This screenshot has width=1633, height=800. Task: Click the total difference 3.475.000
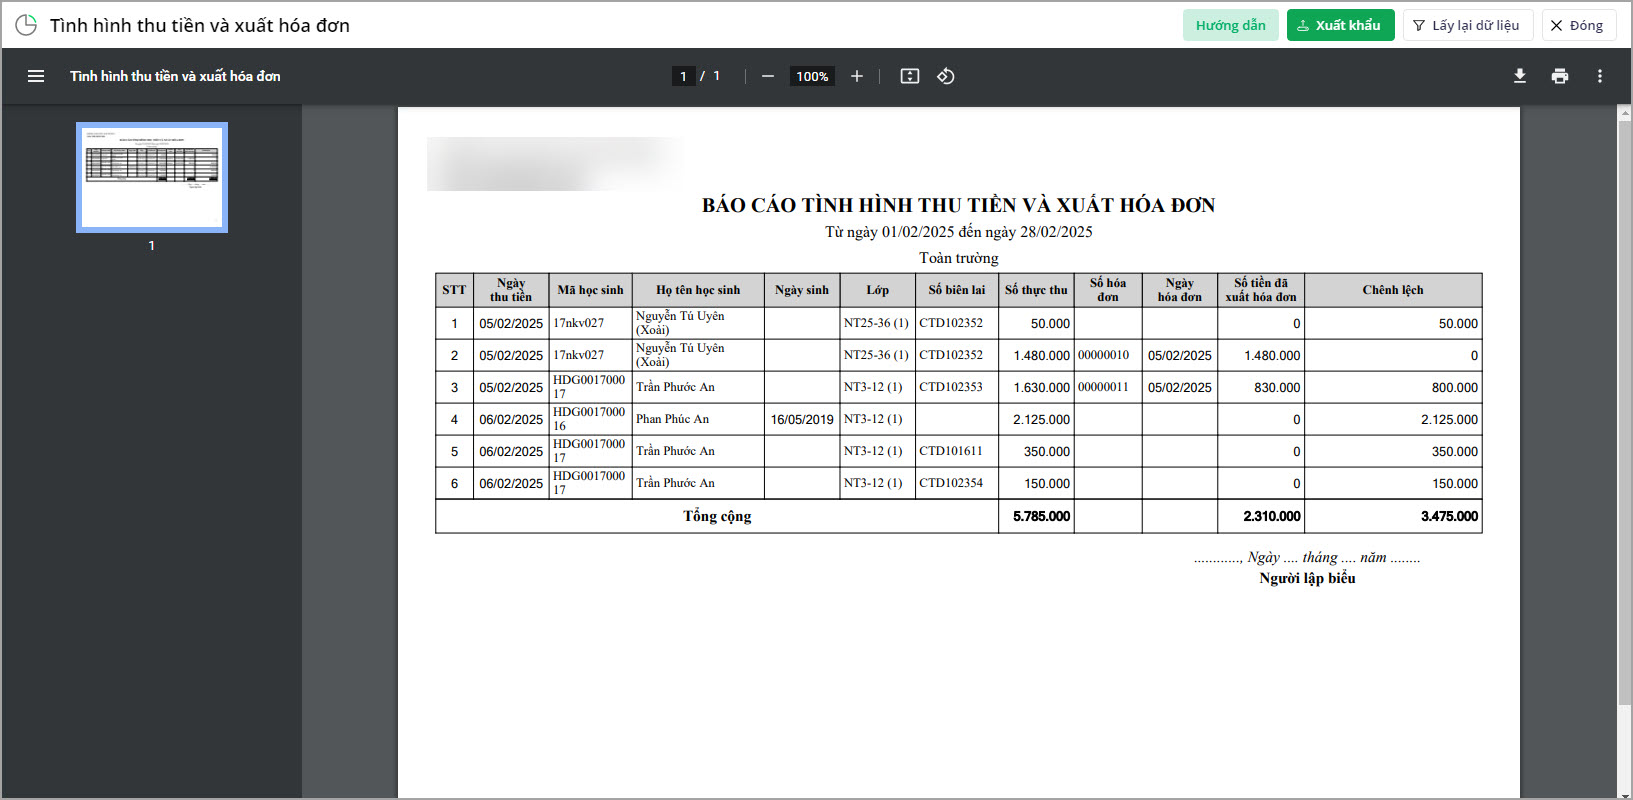[1449, 516]
